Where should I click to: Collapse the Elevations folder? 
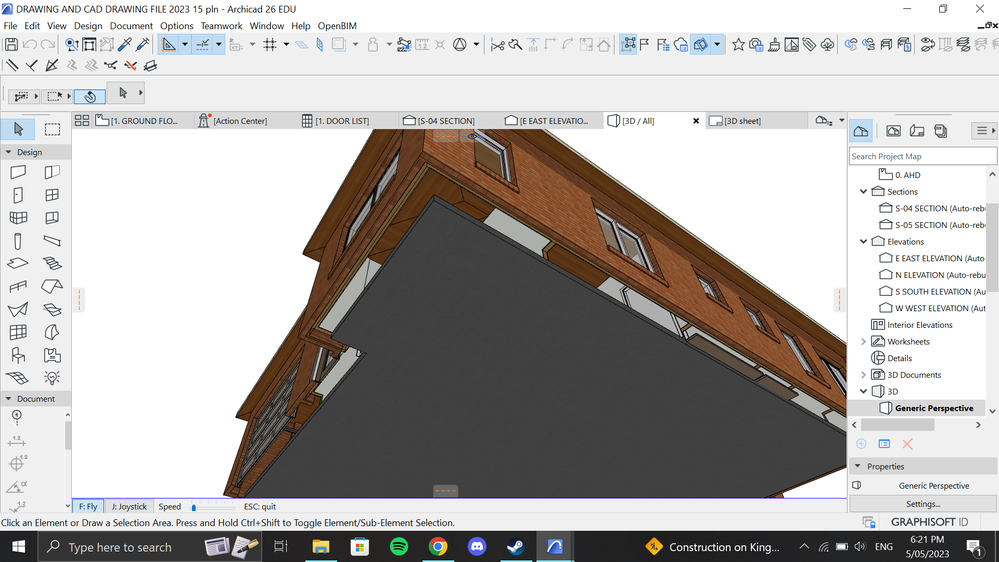pyautogui.click(x=864, y=242)
